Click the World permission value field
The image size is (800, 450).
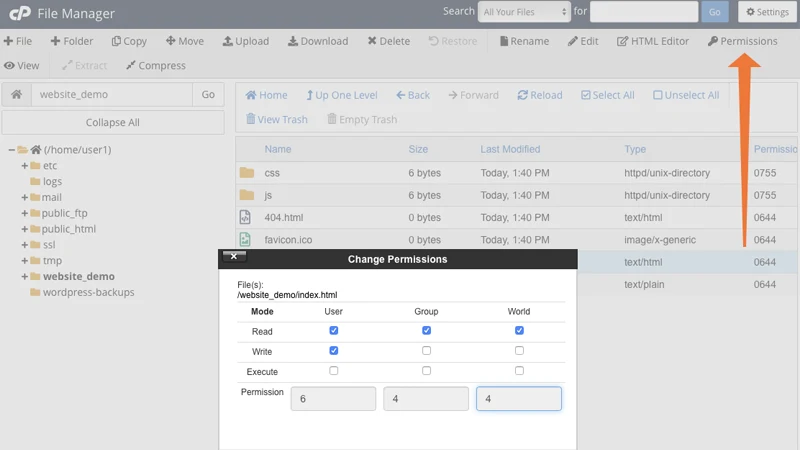pyautogui.click(x=518, y=399)
